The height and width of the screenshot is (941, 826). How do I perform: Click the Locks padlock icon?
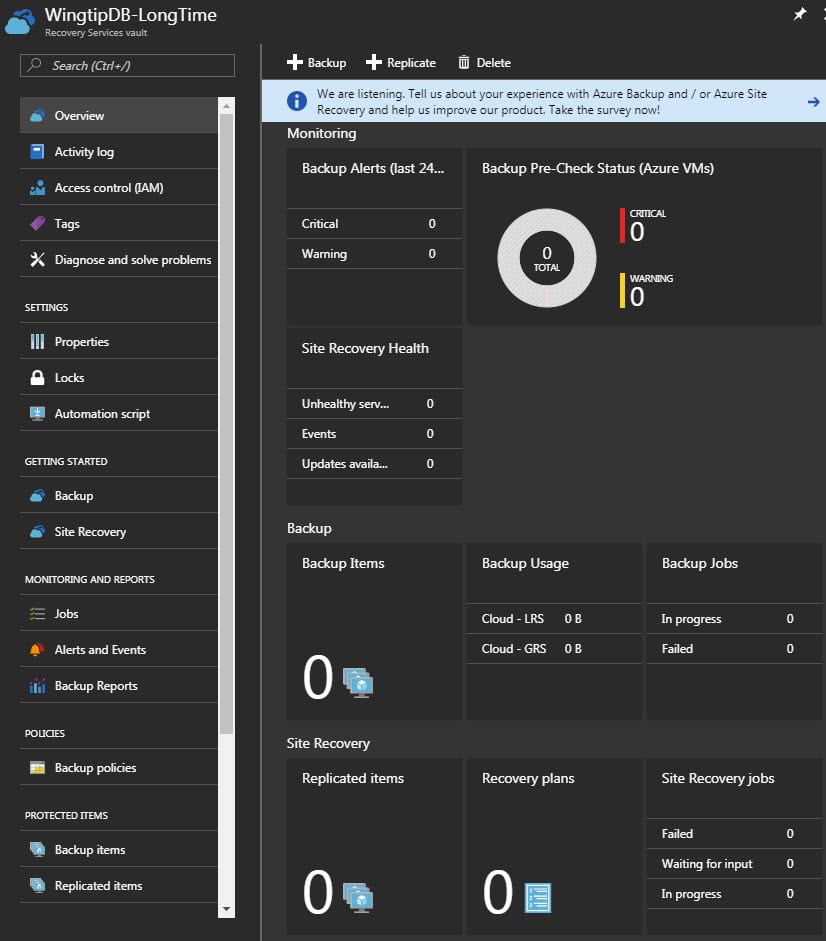[x=37, y=377]
